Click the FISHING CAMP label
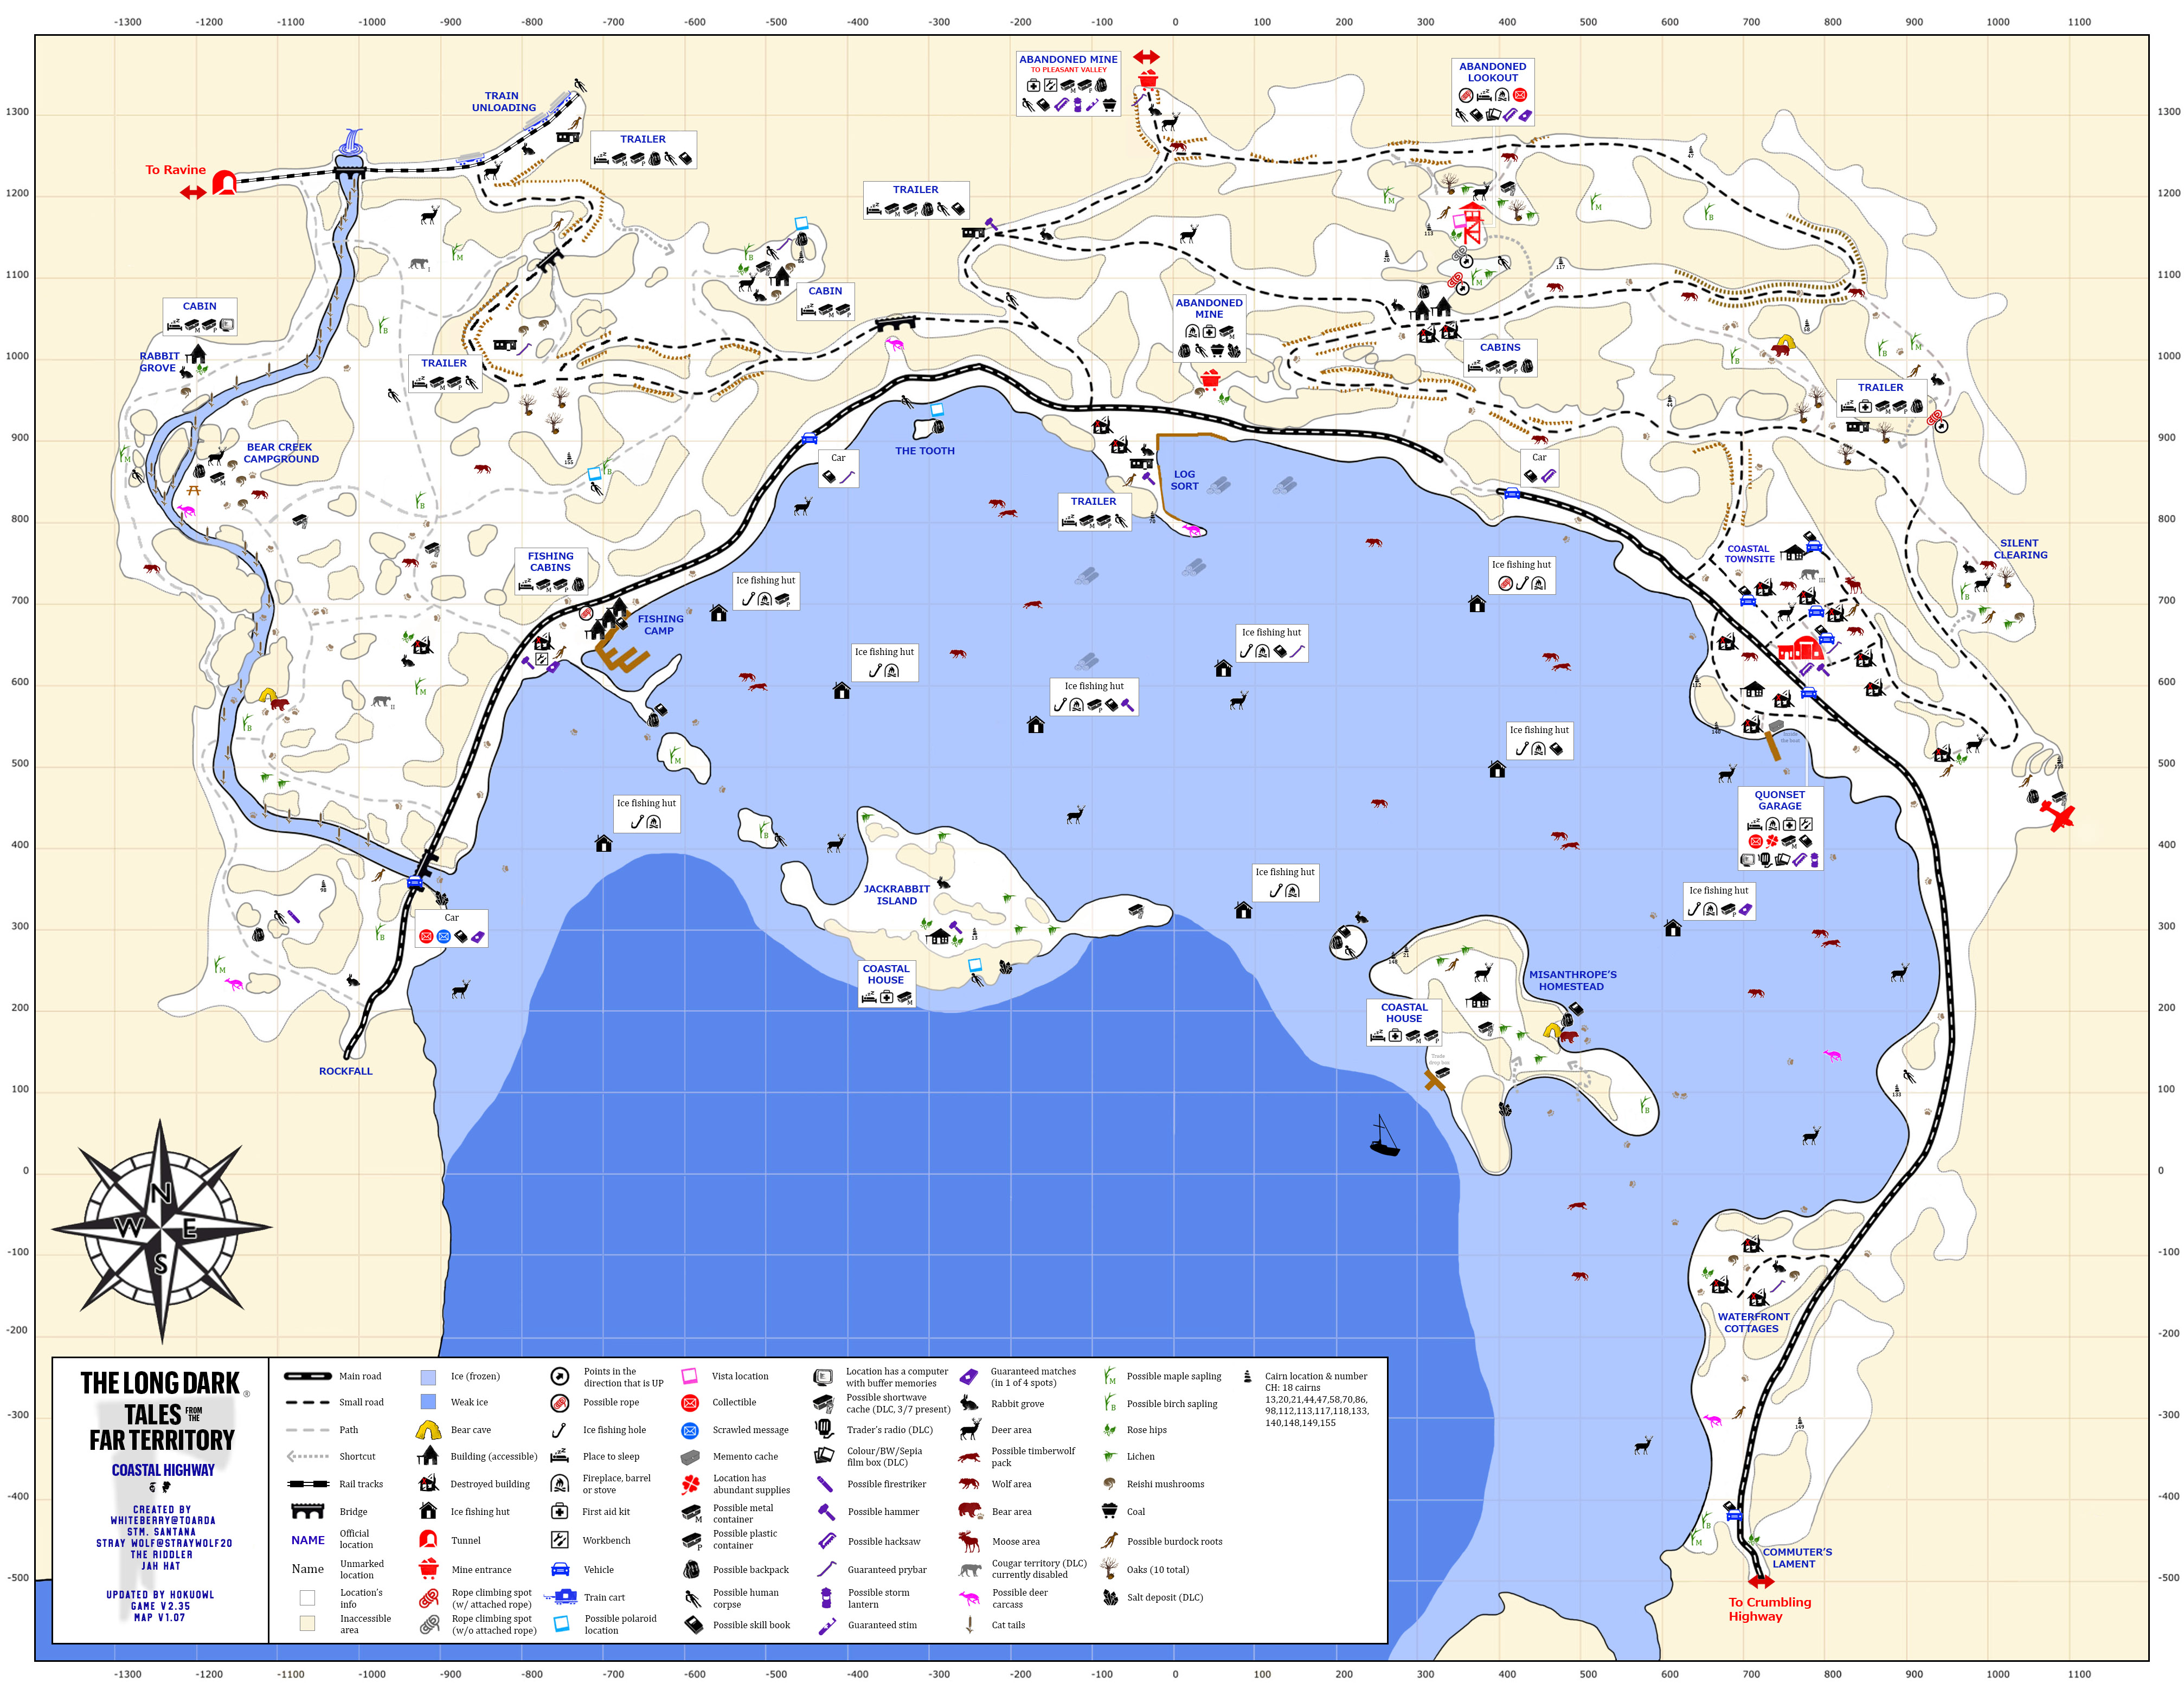 (x=660, y=624)
